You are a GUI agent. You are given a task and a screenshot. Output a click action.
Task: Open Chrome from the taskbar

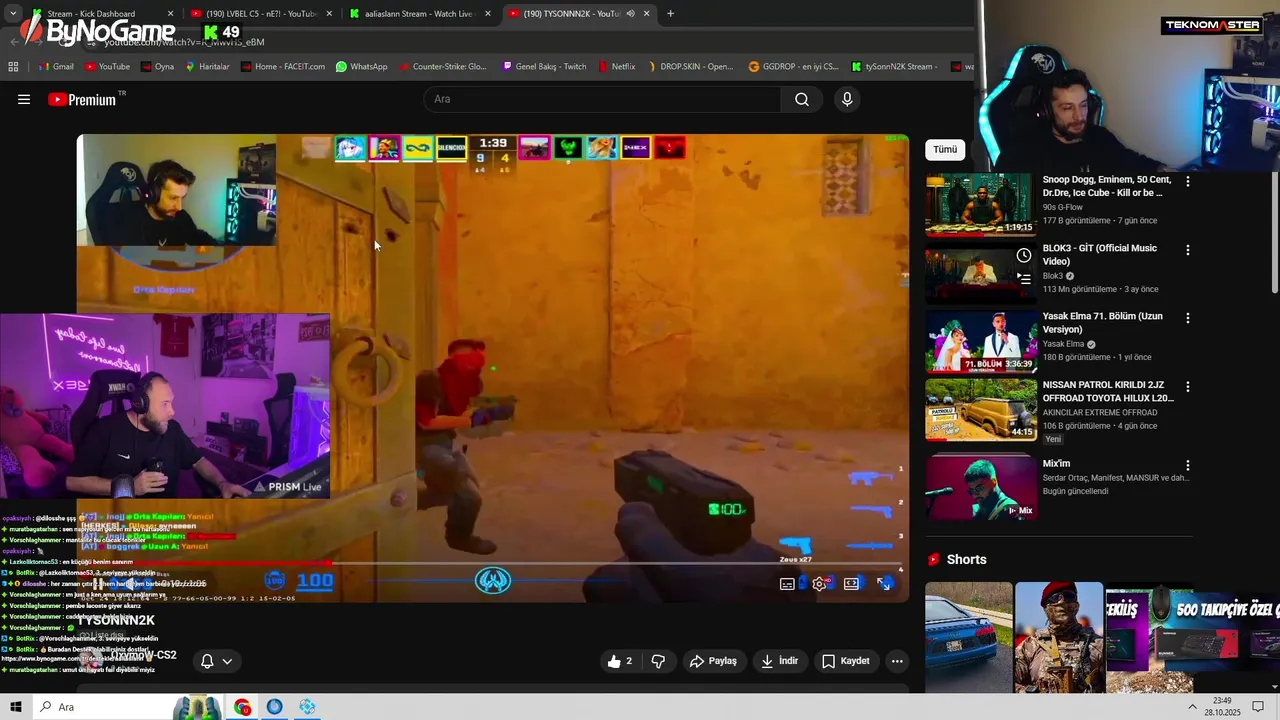click(x=242, y=707)
